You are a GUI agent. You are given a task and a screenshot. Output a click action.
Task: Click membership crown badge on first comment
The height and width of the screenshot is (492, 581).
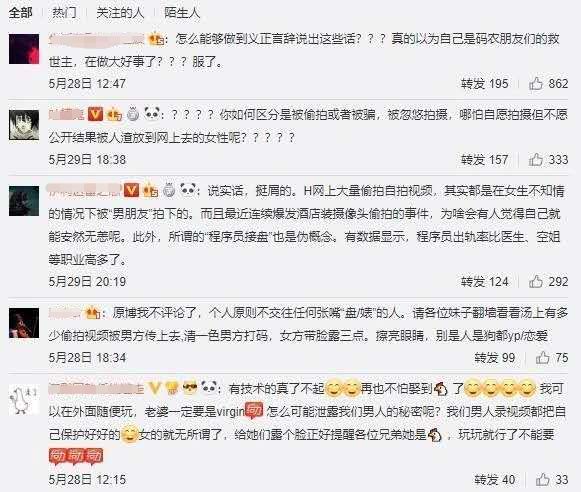click(157, 39)
